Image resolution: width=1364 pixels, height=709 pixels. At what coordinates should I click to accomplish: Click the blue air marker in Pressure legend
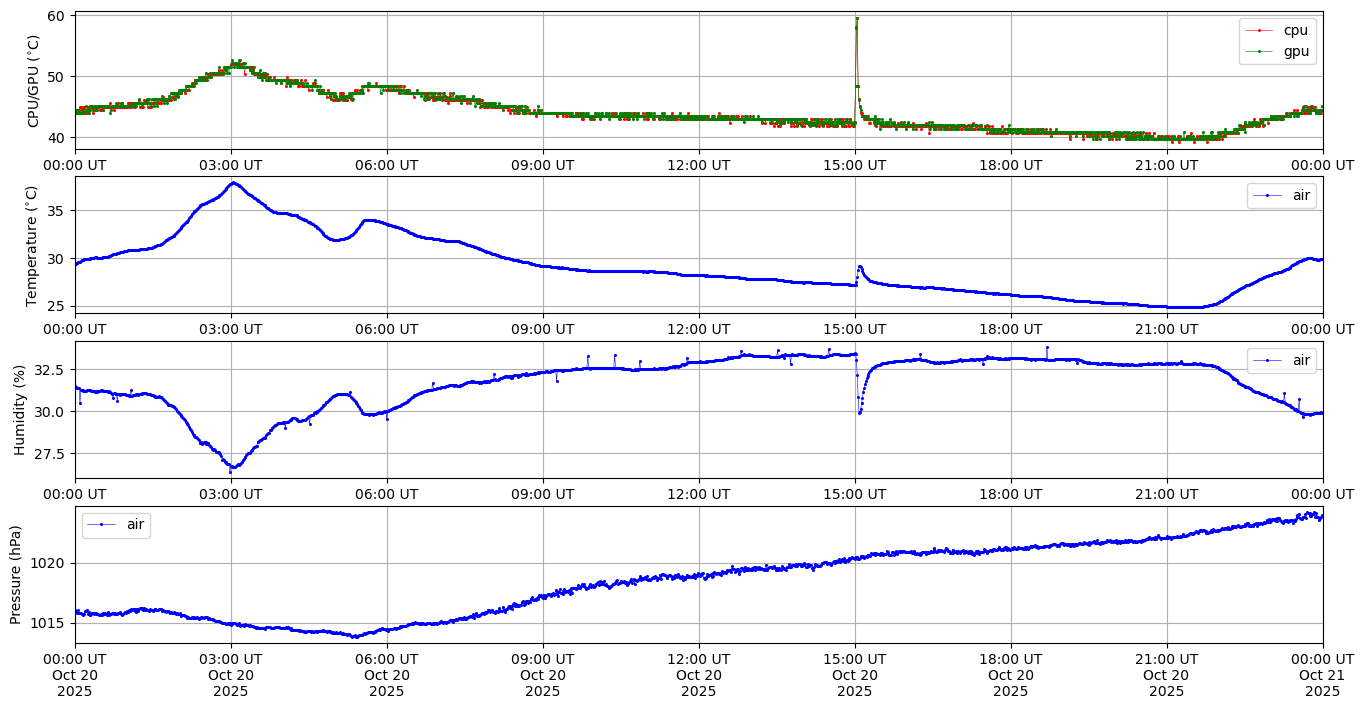102,525
